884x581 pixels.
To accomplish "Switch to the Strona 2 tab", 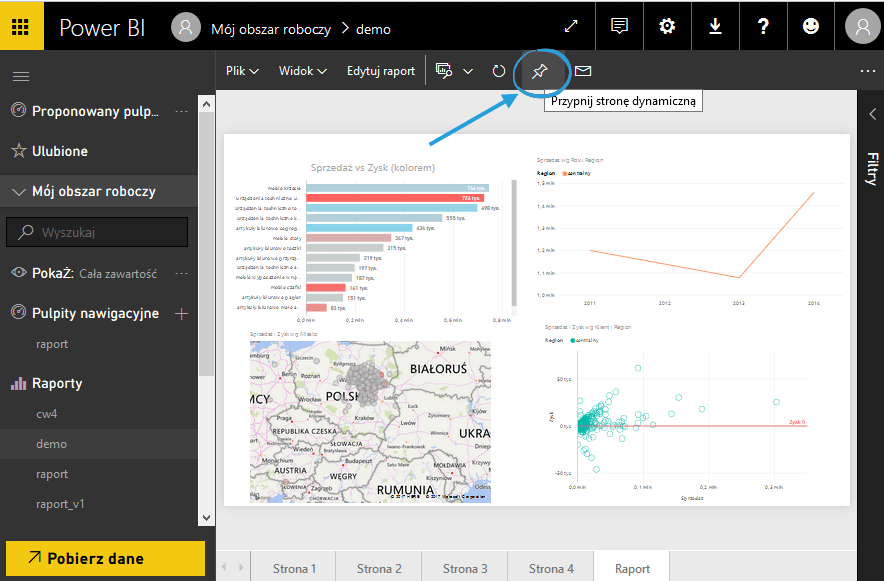I will 379,568.
